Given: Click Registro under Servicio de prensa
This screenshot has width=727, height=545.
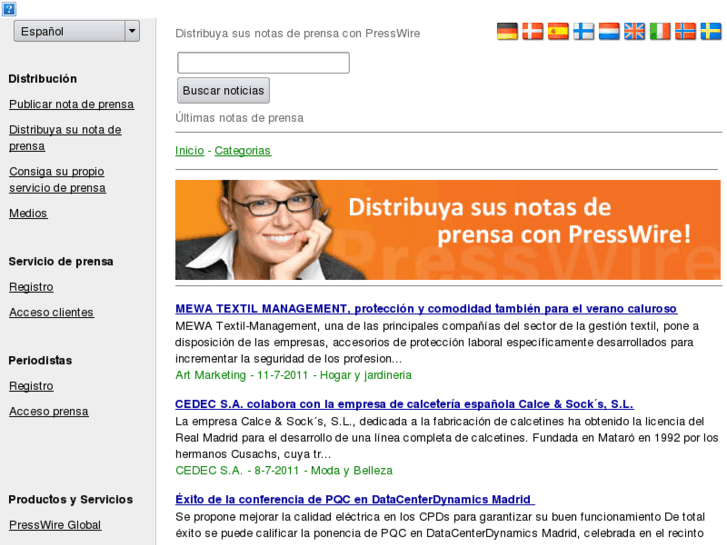Looking at the screenshot, I should click(x=31, y=287).
